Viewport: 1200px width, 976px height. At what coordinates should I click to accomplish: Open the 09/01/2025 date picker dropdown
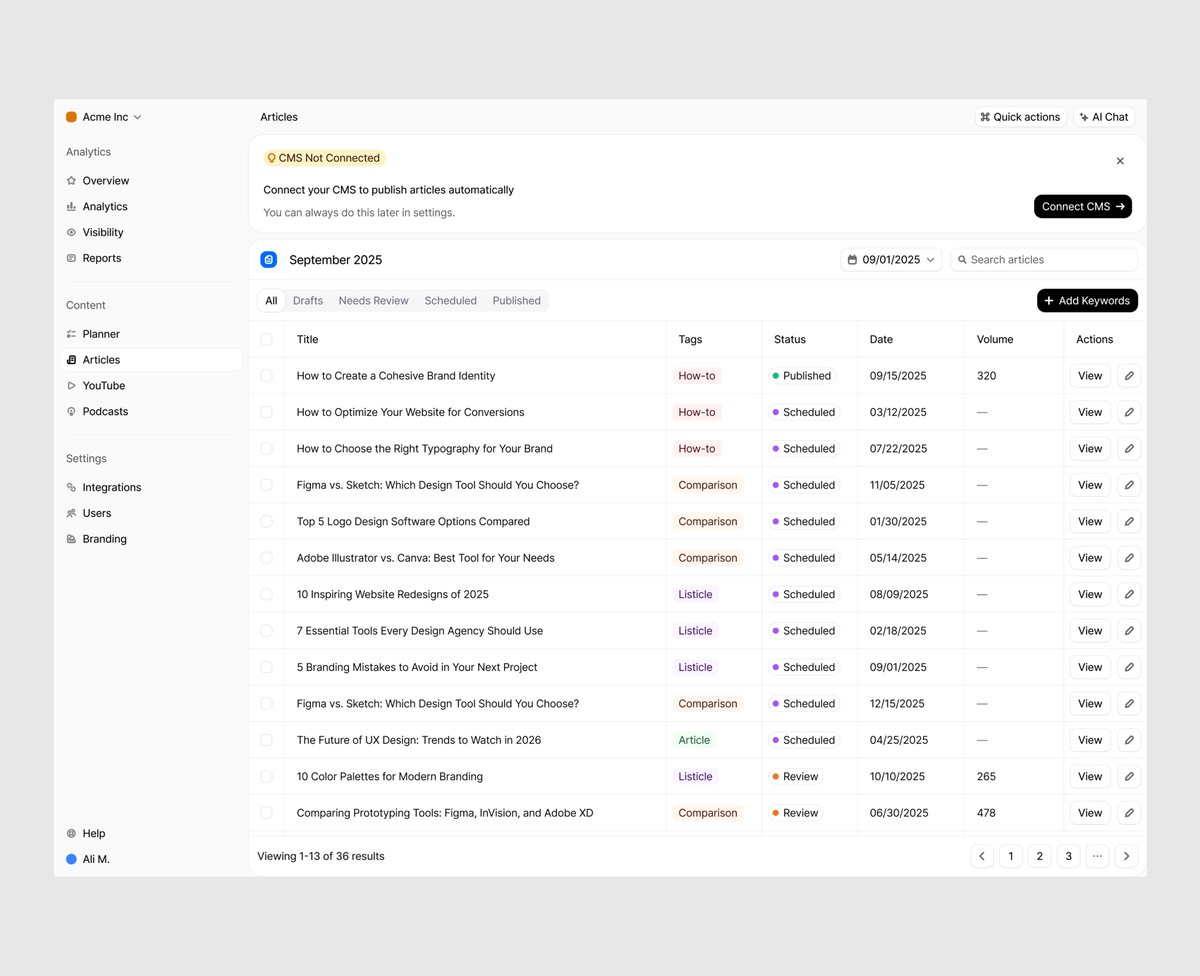[x=891, y=260]
